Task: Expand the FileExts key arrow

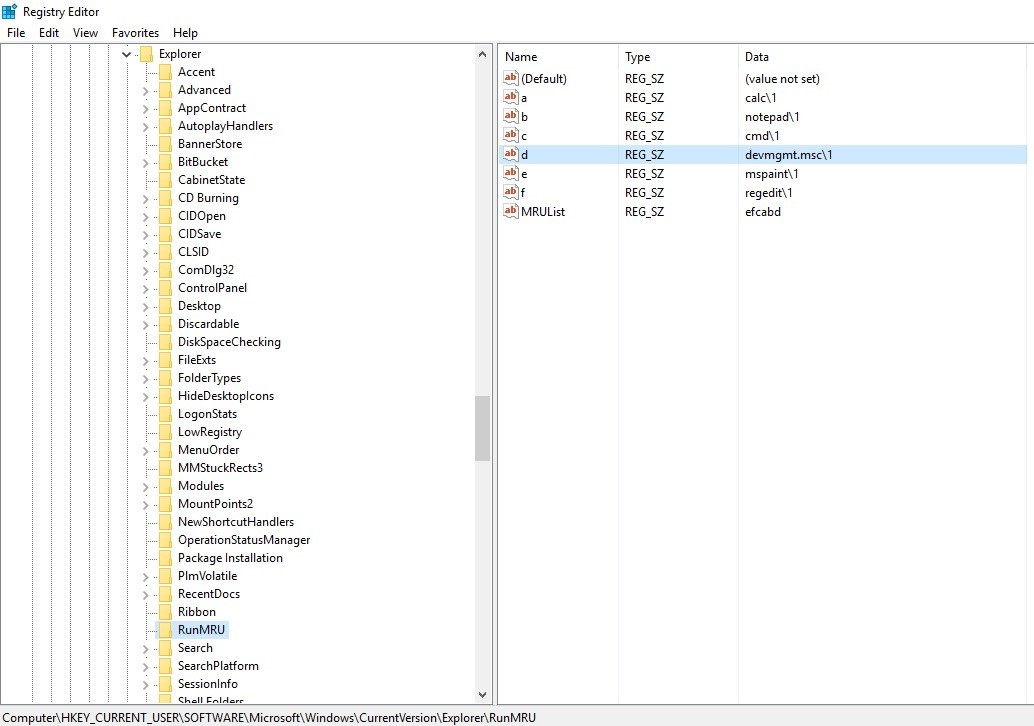Action: coord(146,360)
